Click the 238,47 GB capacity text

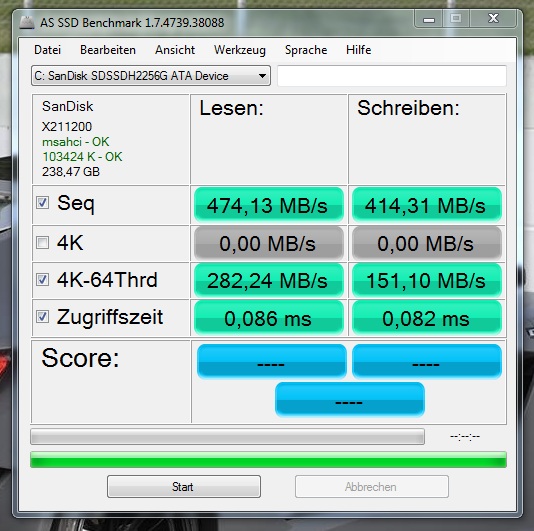click(x=71, y=172)
